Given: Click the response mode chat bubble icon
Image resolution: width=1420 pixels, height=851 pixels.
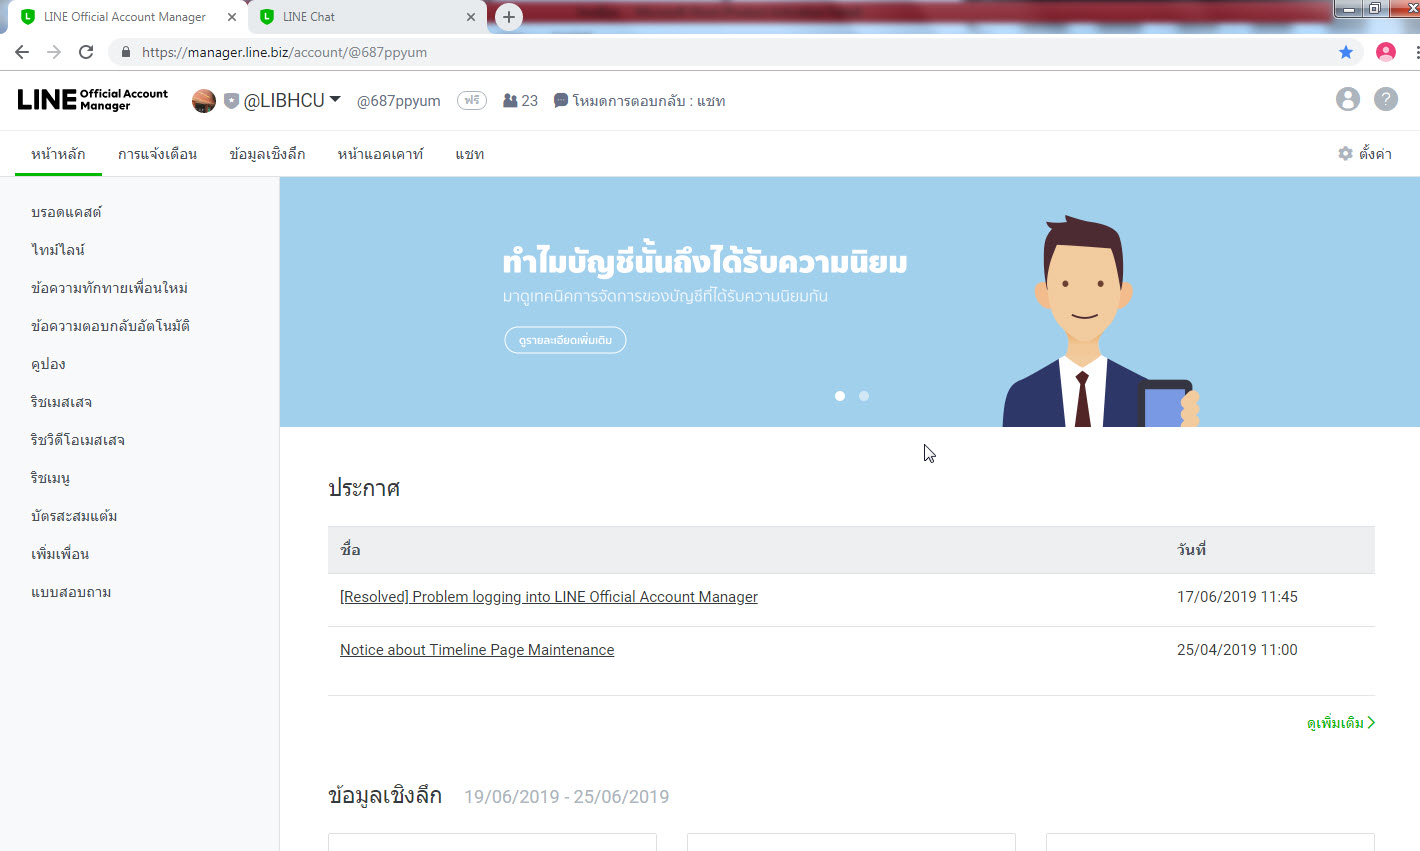Looking at the screenshot, I should click(561, 101).
